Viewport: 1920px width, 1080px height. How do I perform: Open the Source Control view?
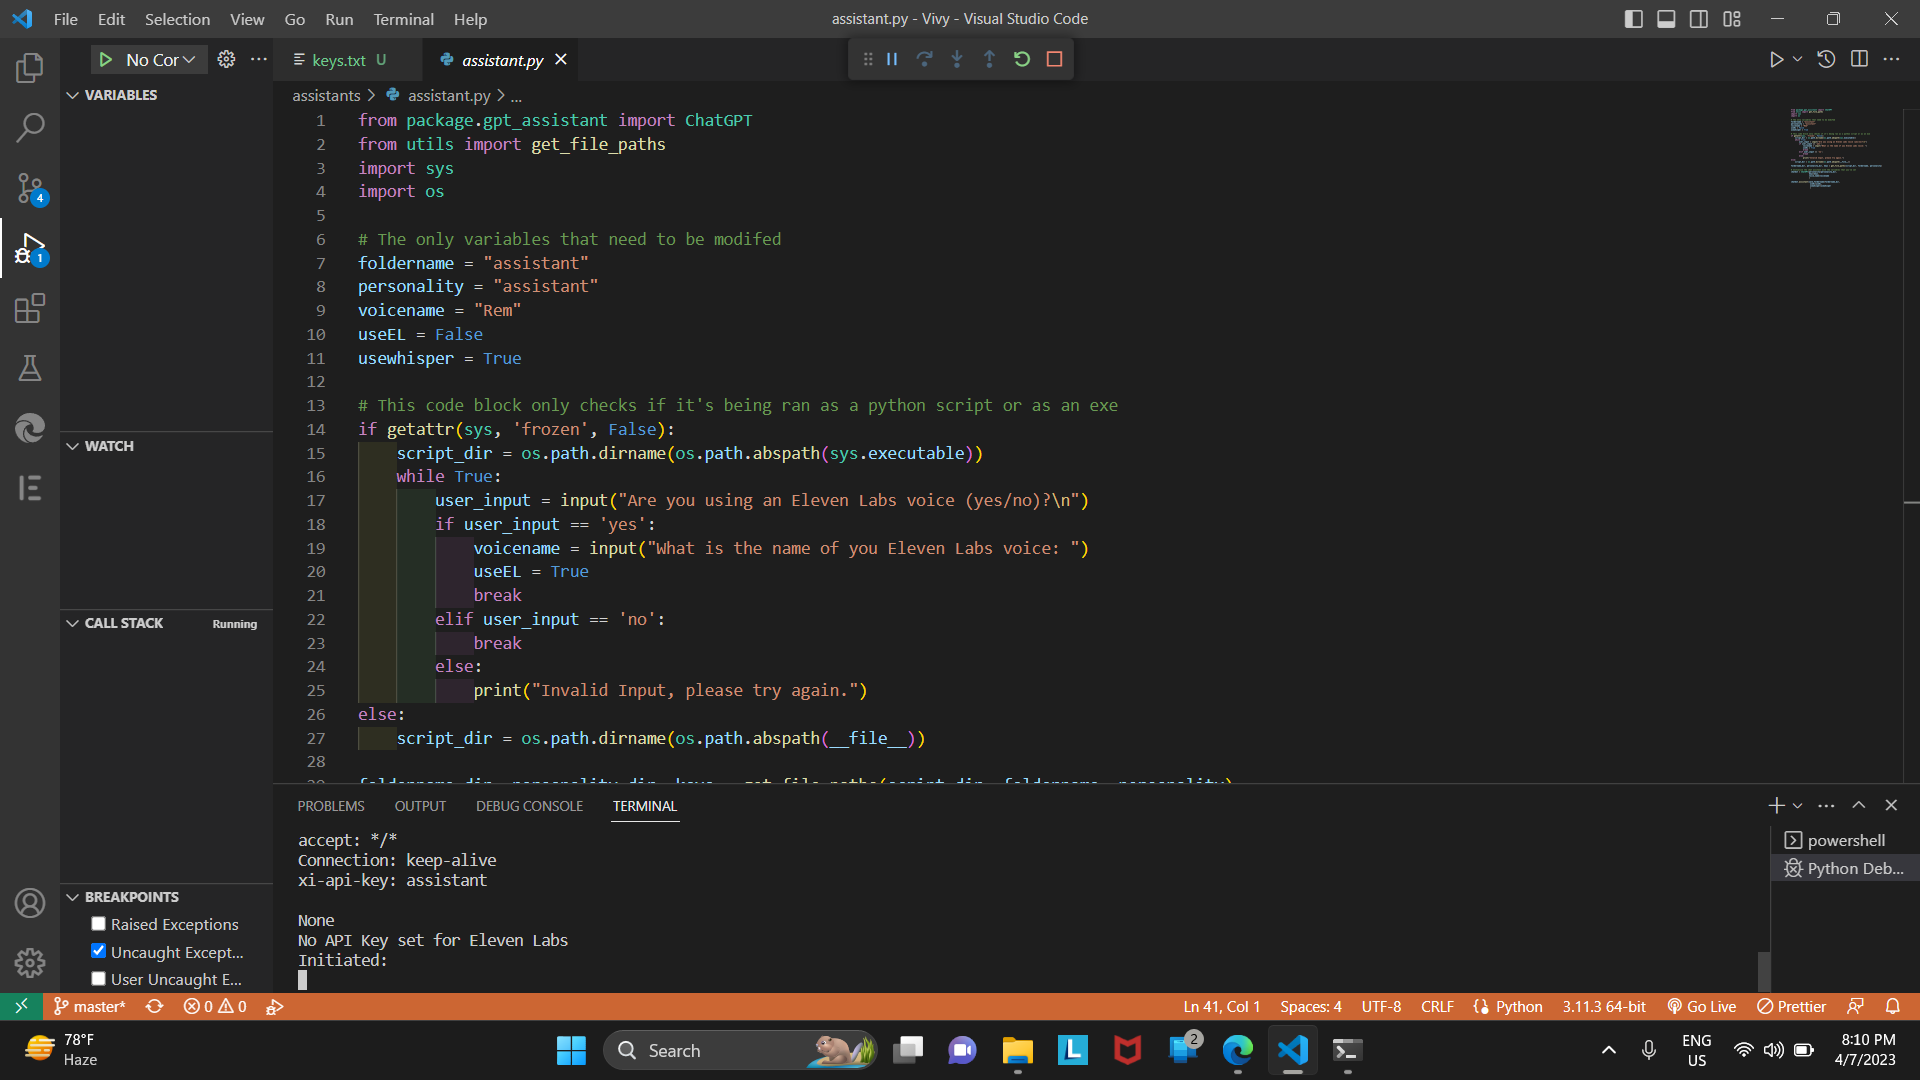pos(30,188)
